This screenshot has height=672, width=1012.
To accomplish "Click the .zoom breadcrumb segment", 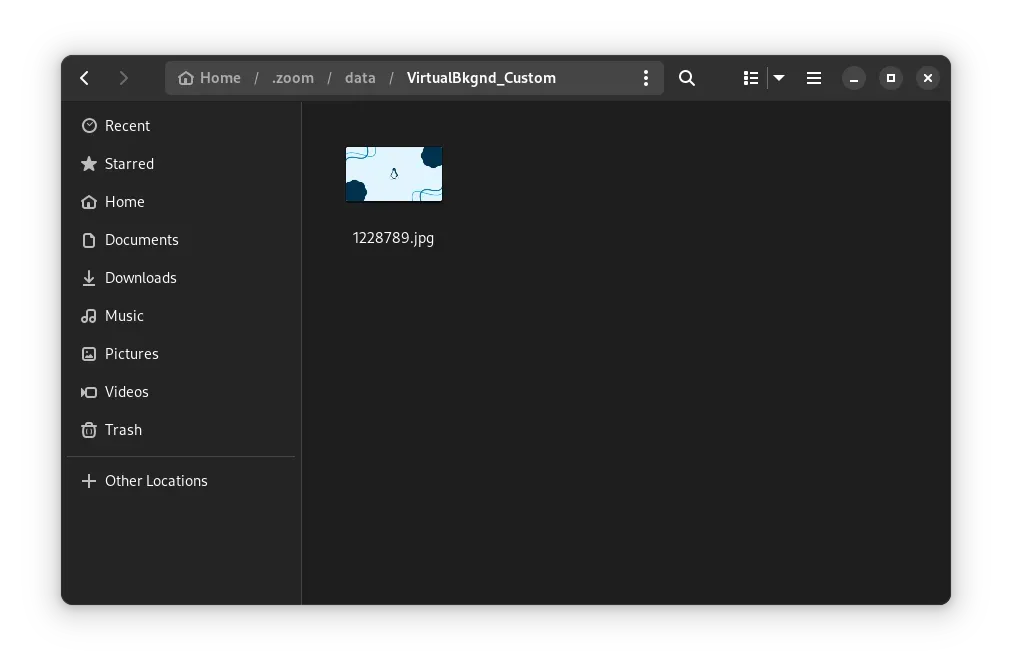I will 292,77.
